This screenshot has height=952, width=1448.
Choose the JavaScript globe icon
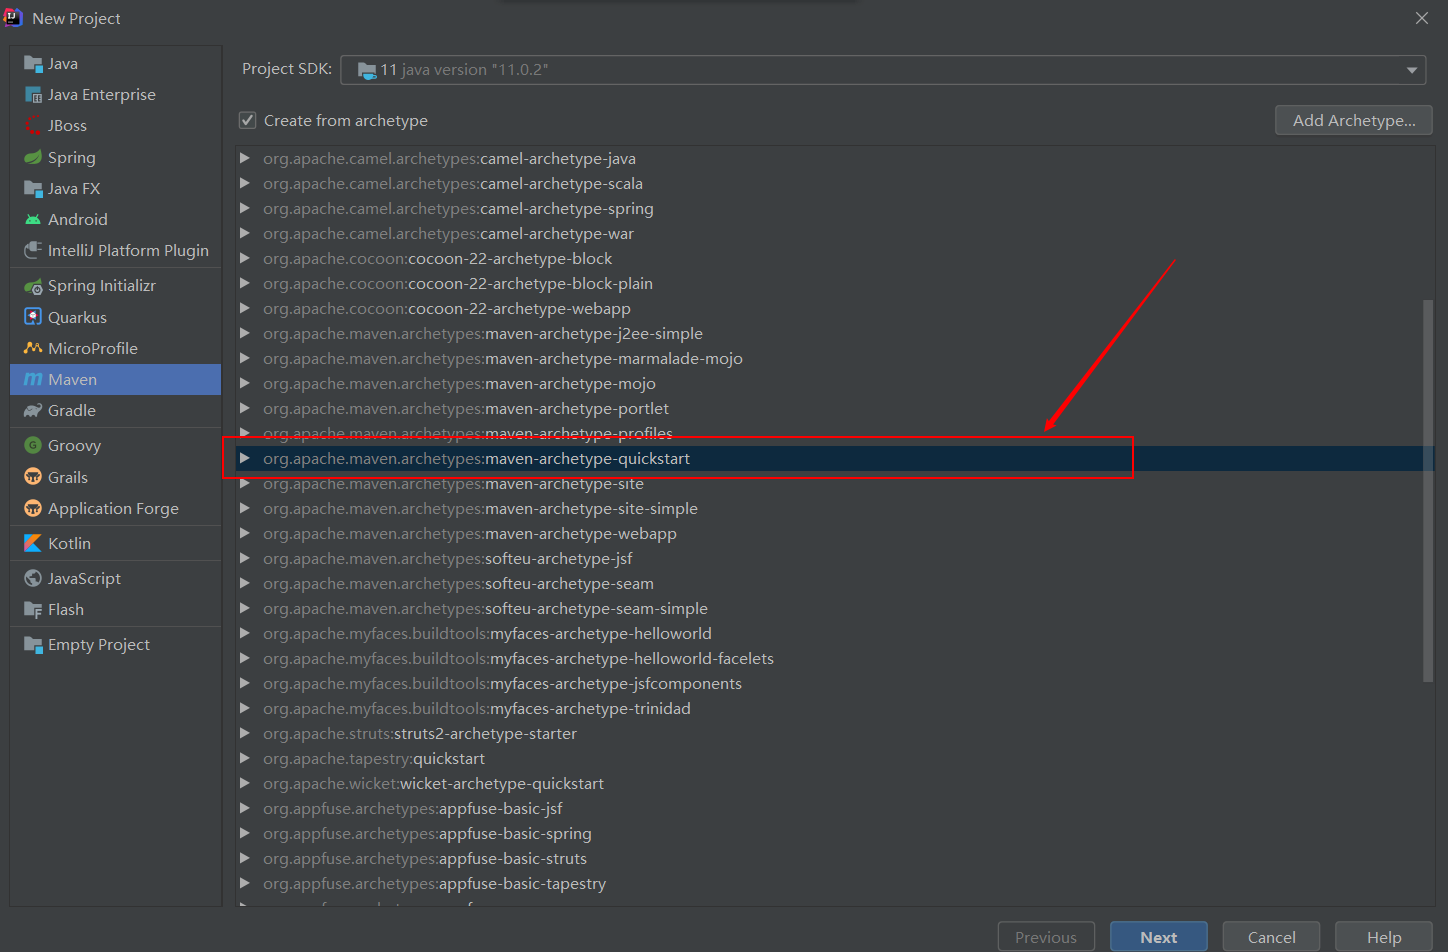(33, 579)
